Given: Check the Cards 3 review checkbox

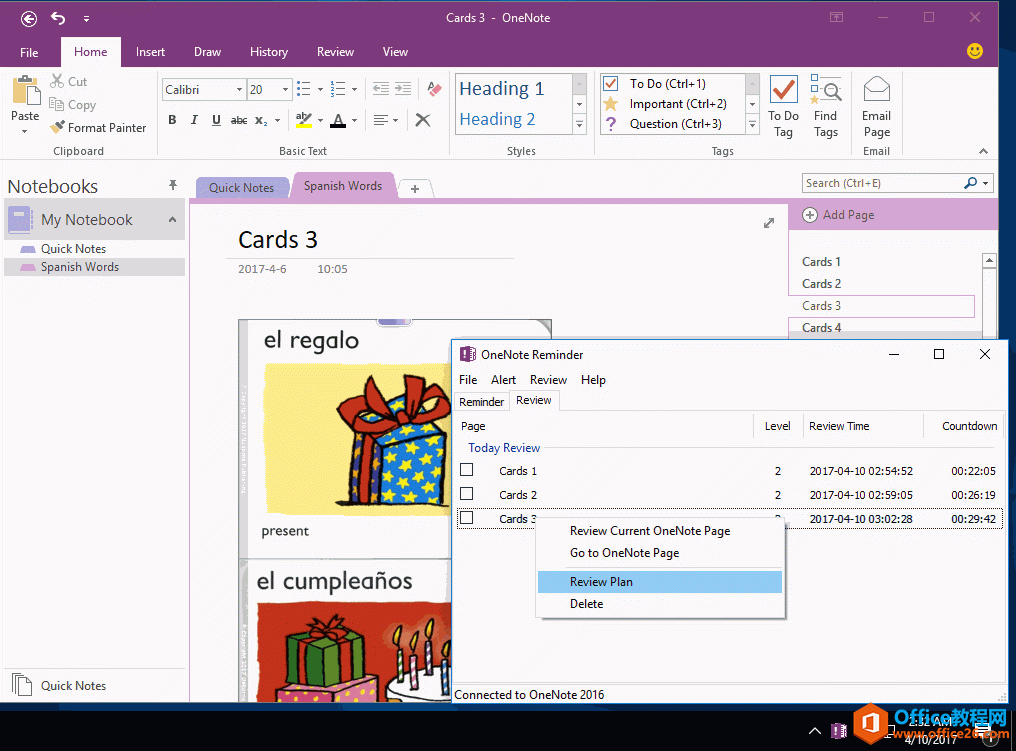Looking at the screenshot, I should (x=467, y=518).
